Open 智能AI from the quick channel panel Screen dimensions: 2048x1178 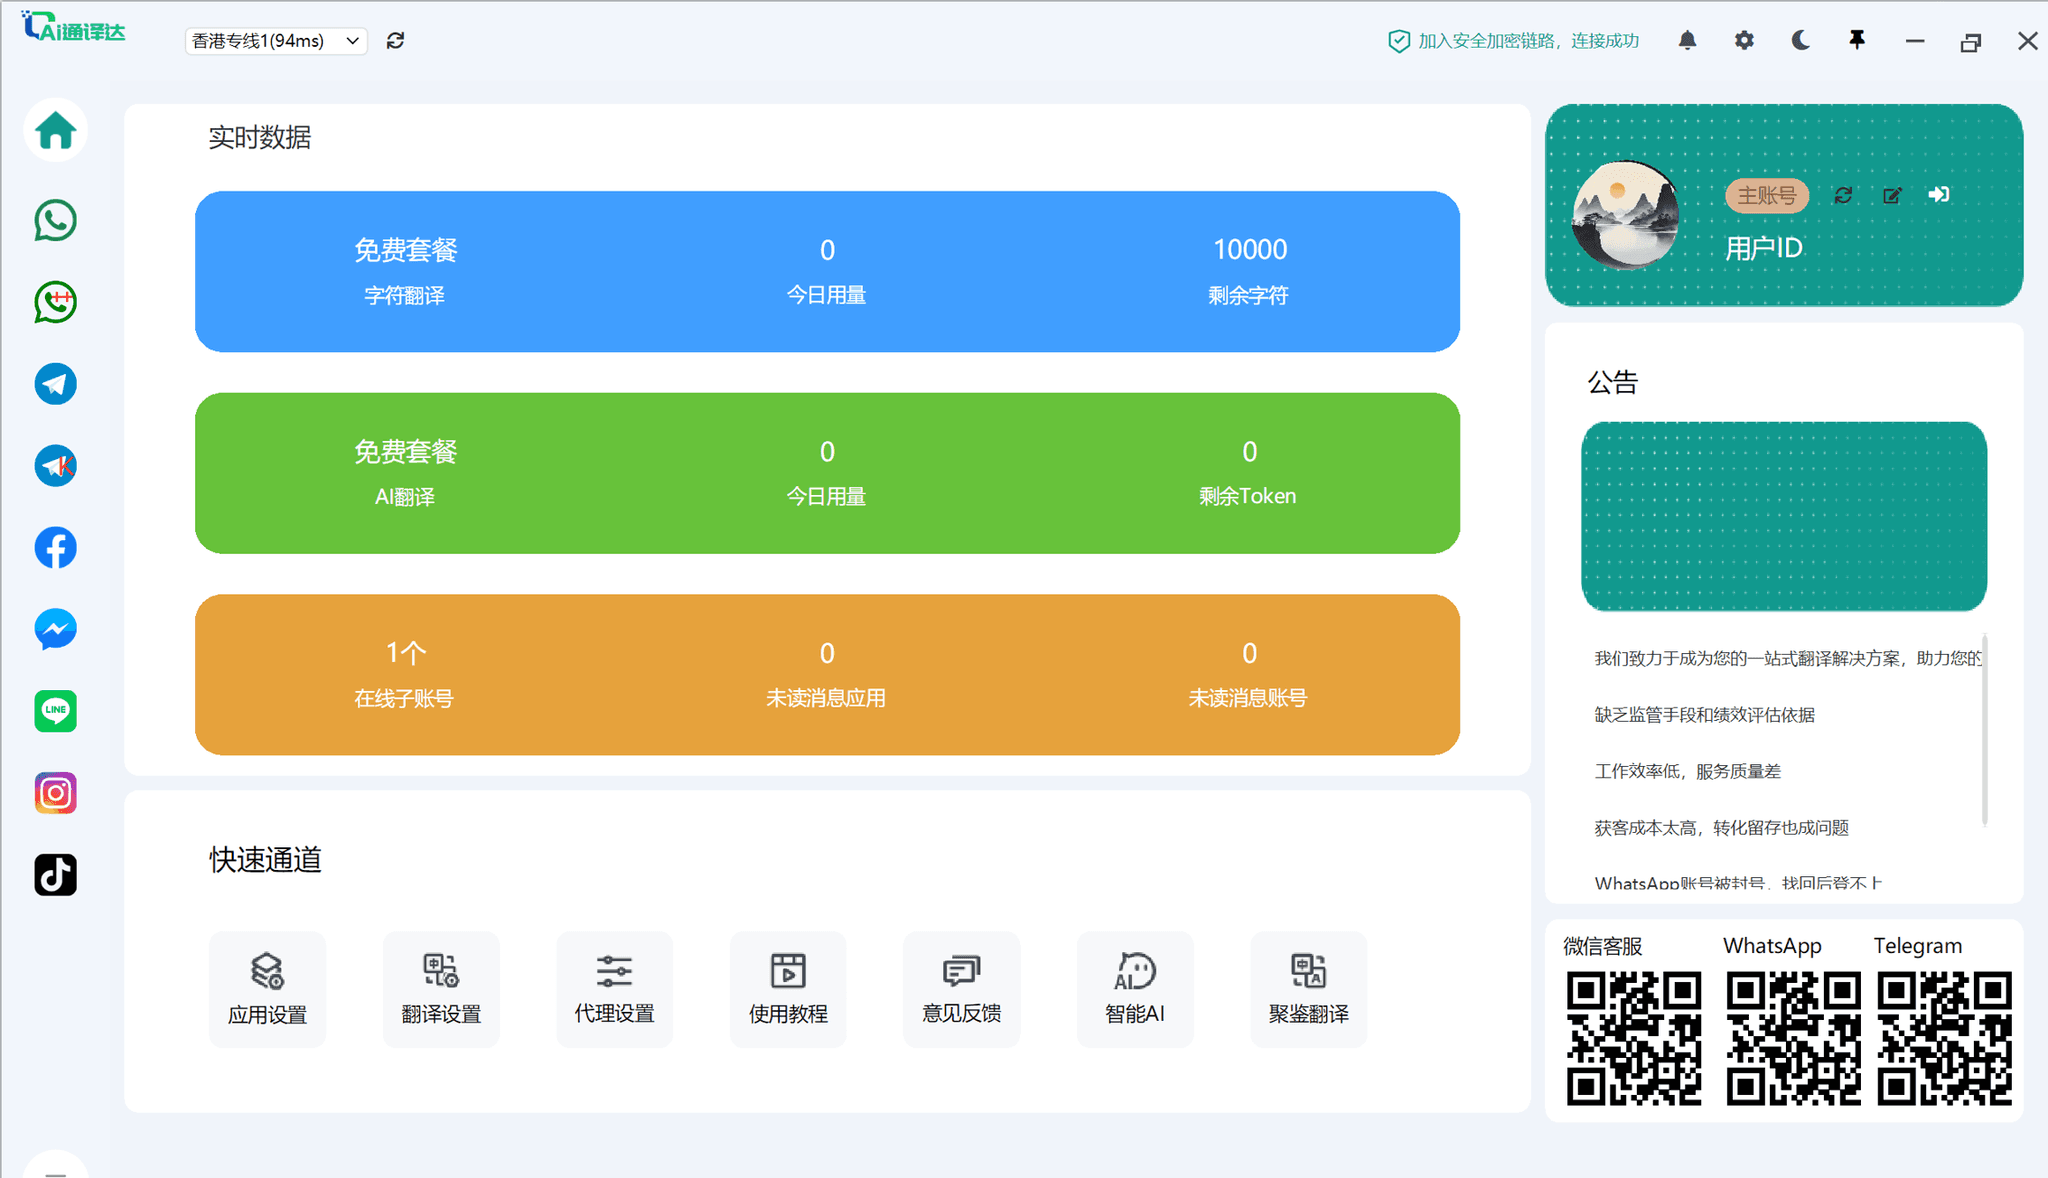point(1134,988)
